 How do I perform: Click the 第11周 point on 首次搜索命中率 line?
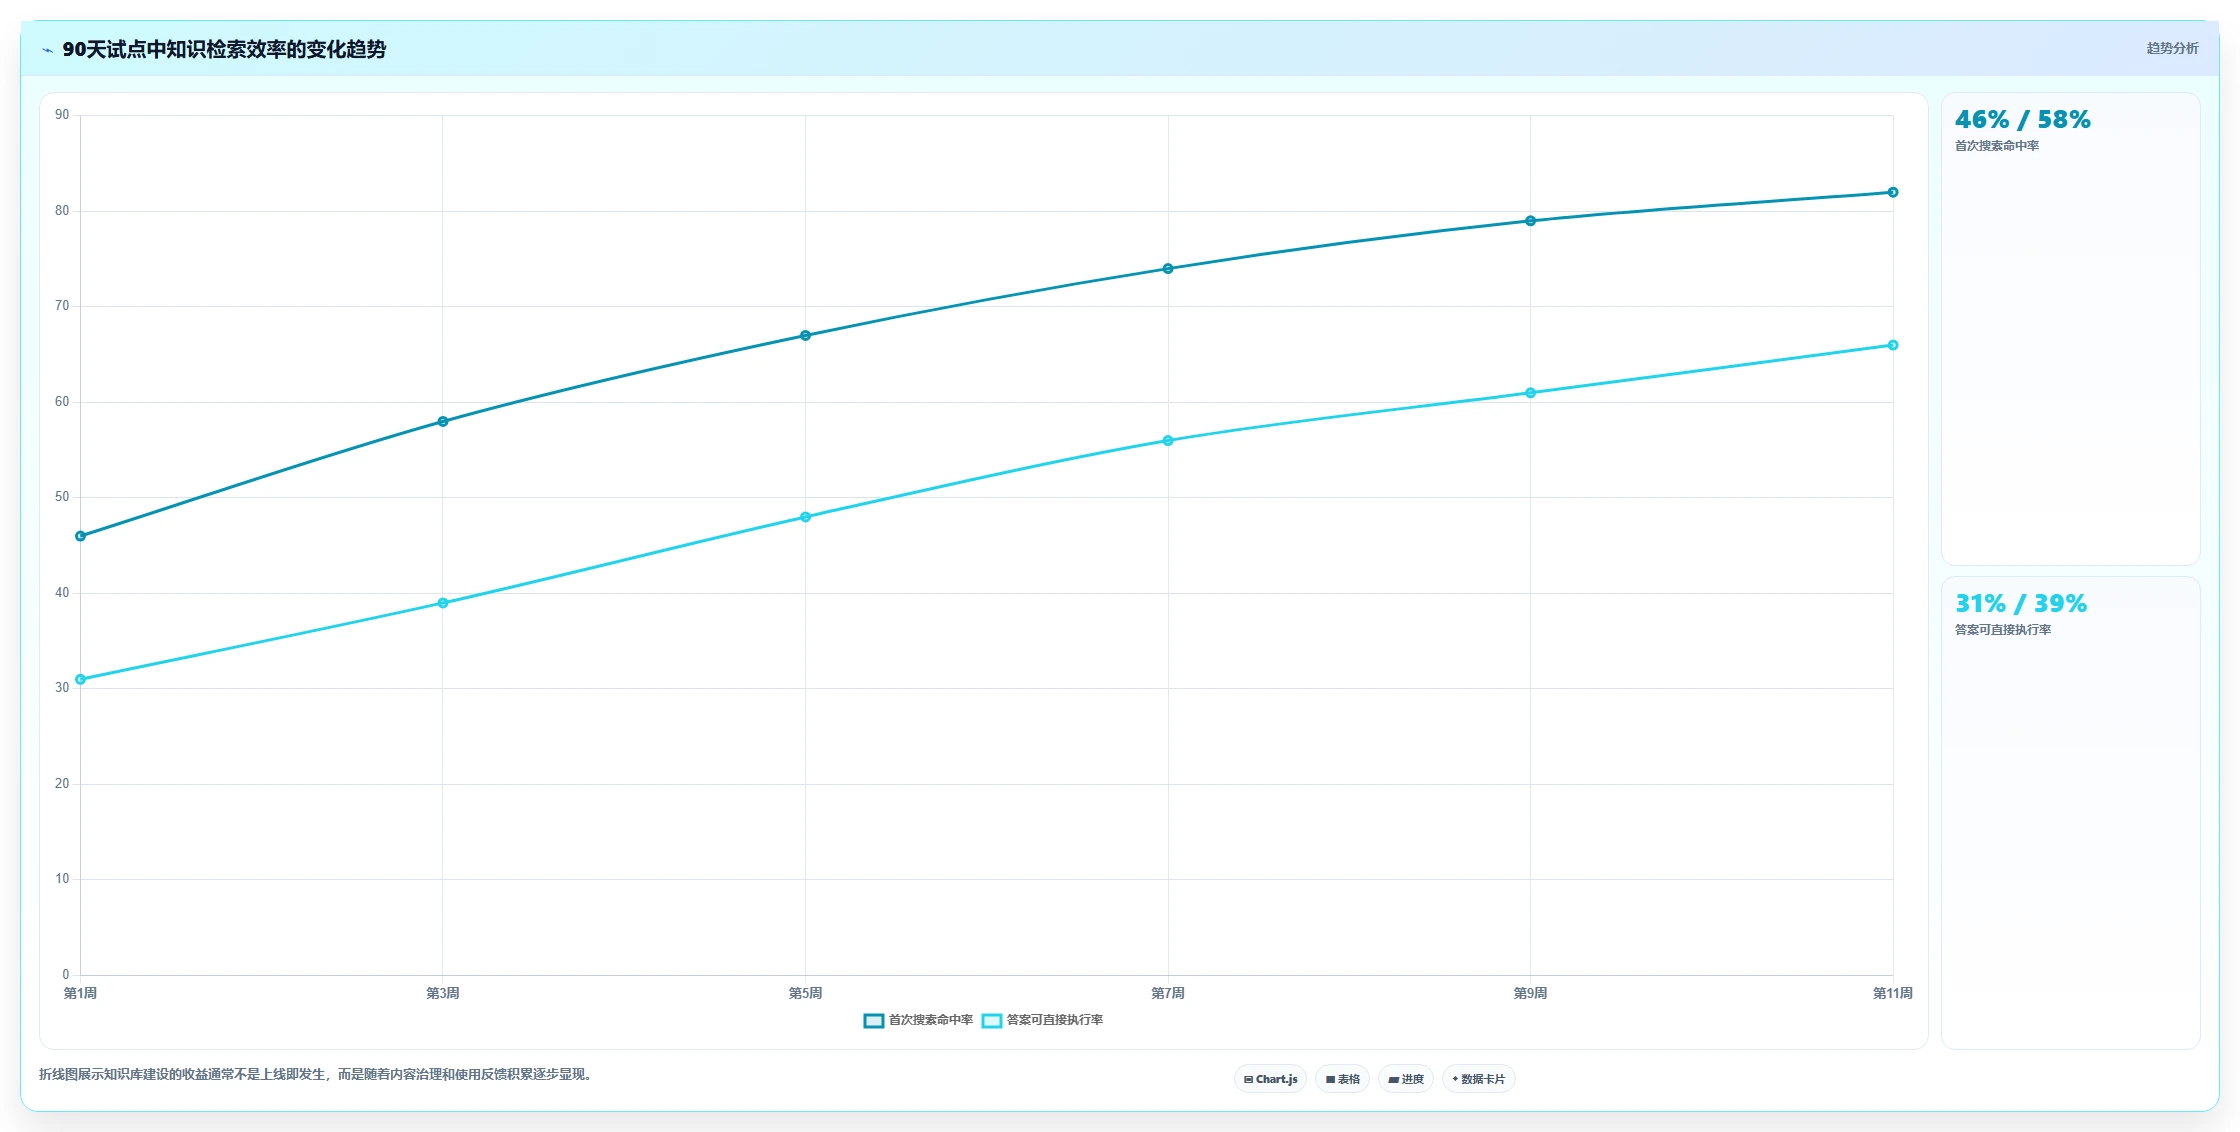1893,192
